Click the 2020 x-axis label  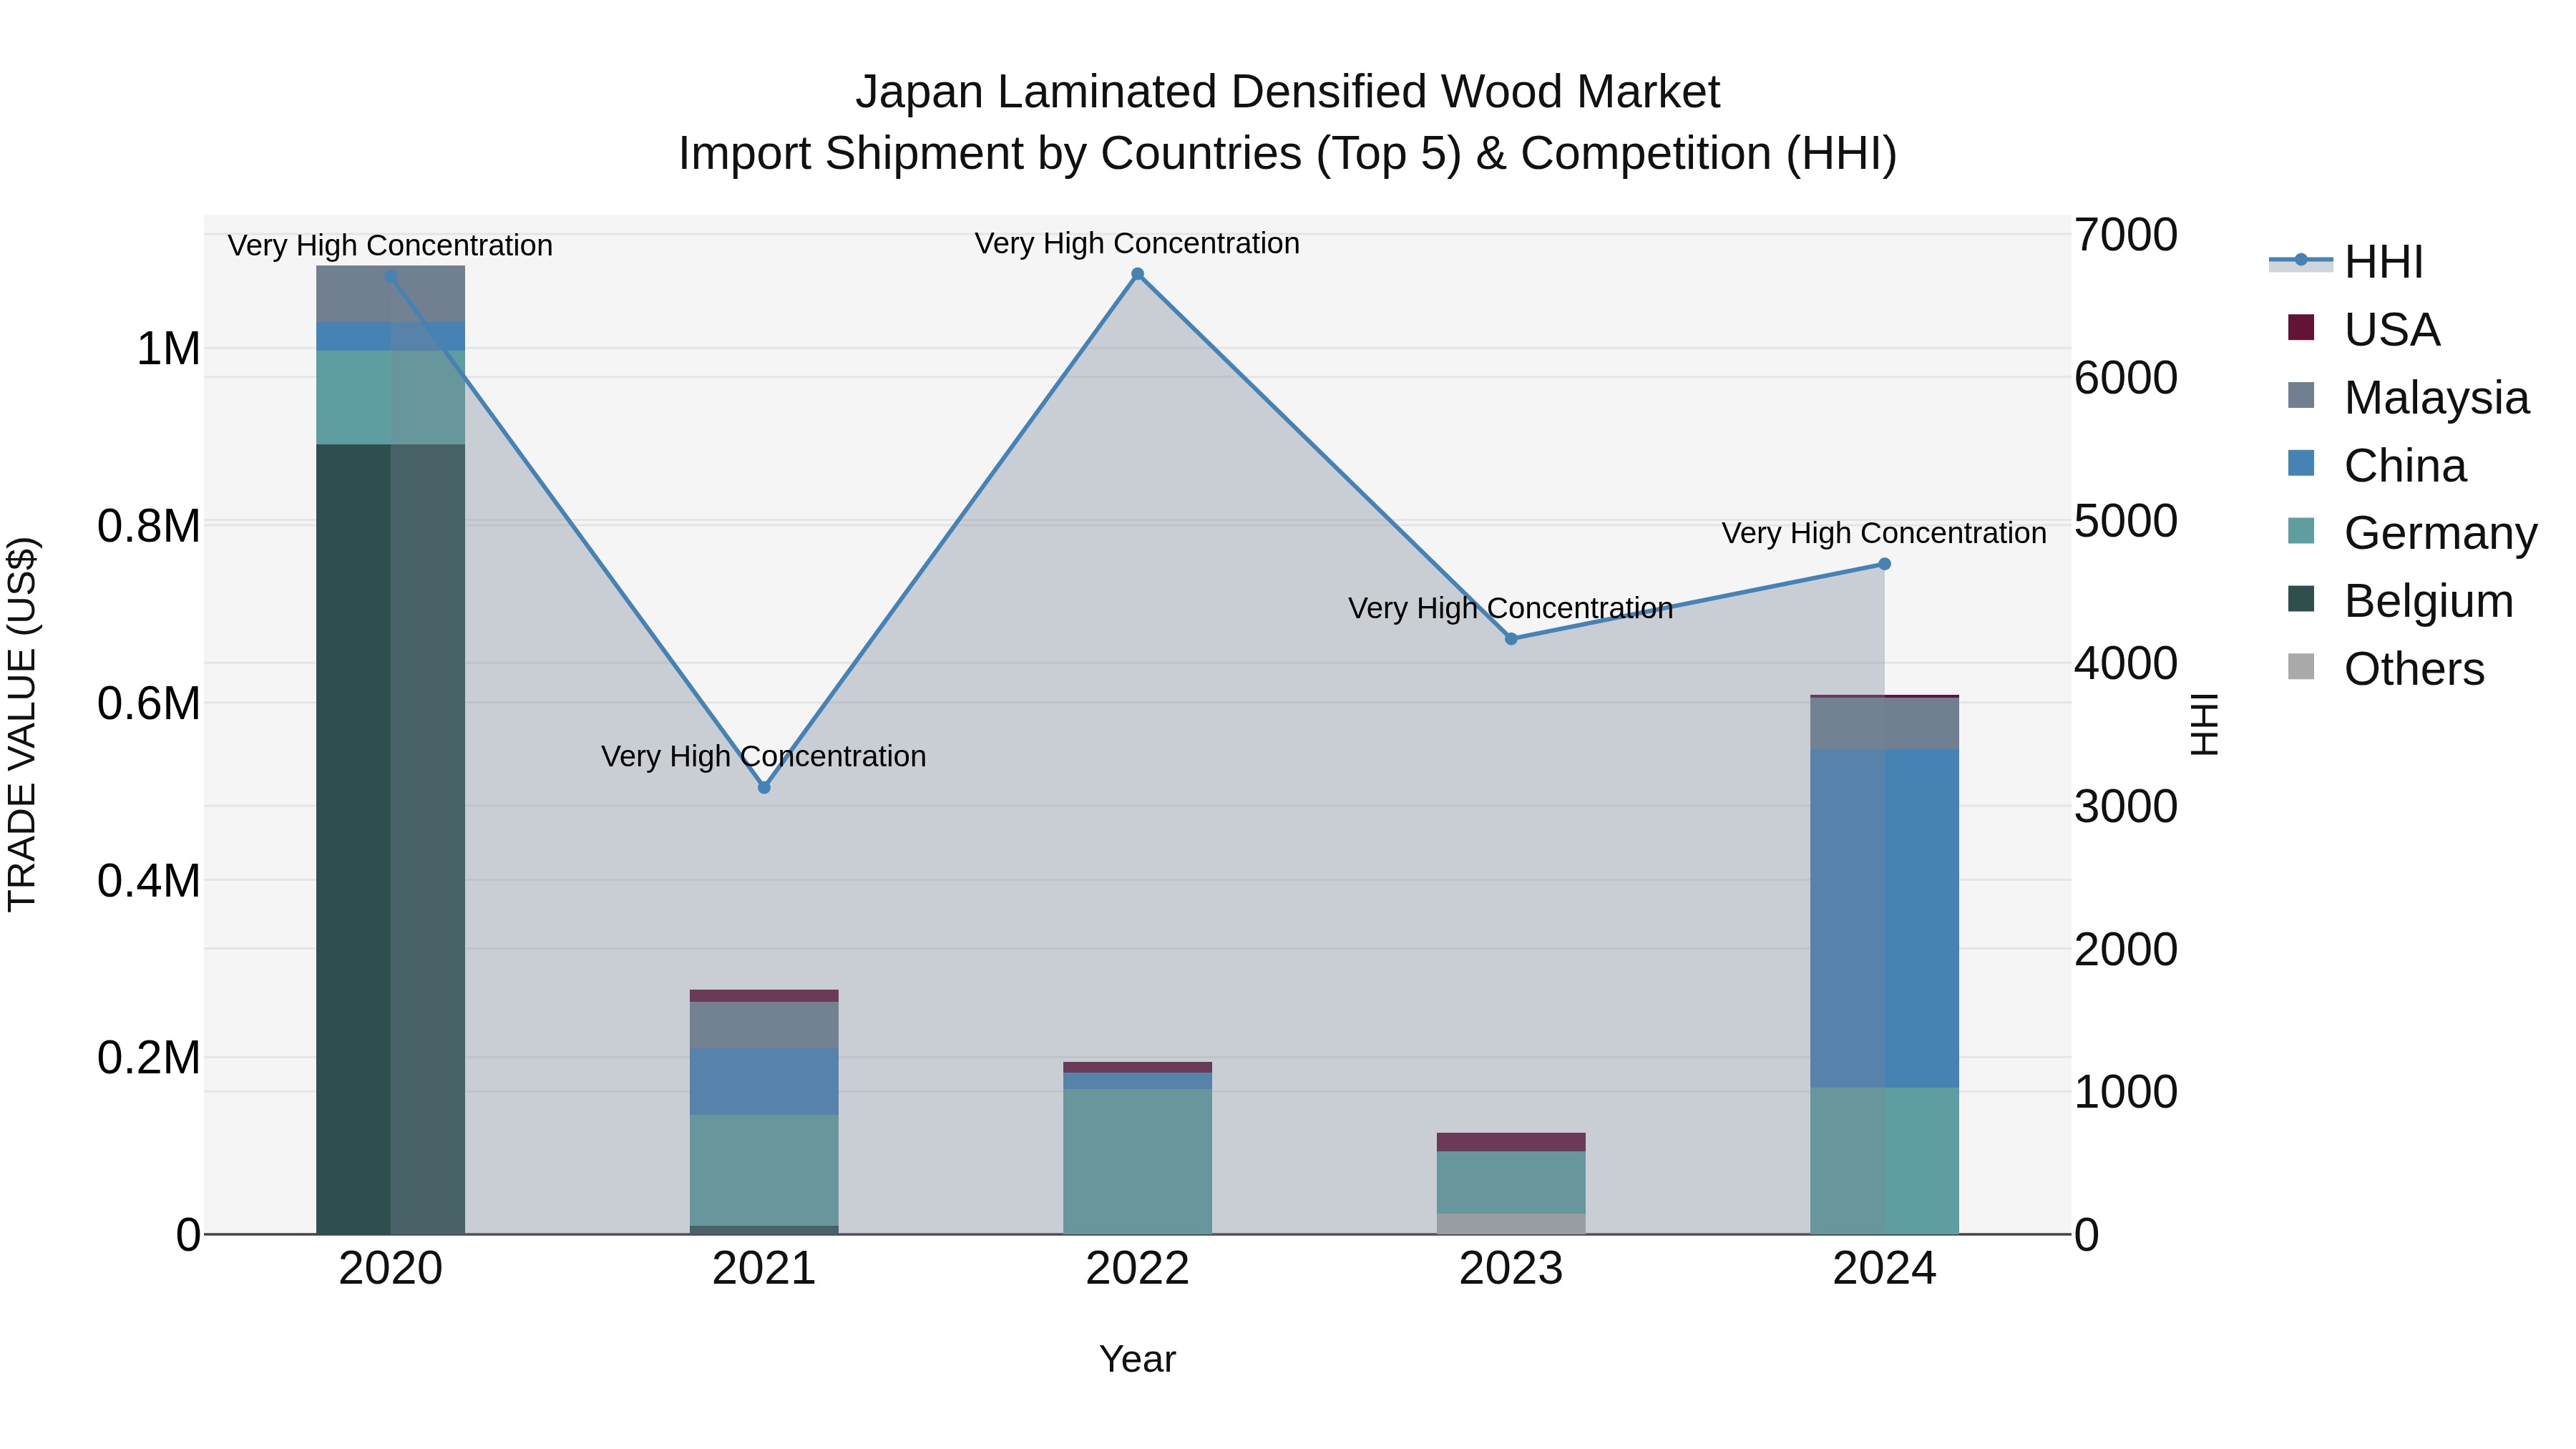(391, 1269)
